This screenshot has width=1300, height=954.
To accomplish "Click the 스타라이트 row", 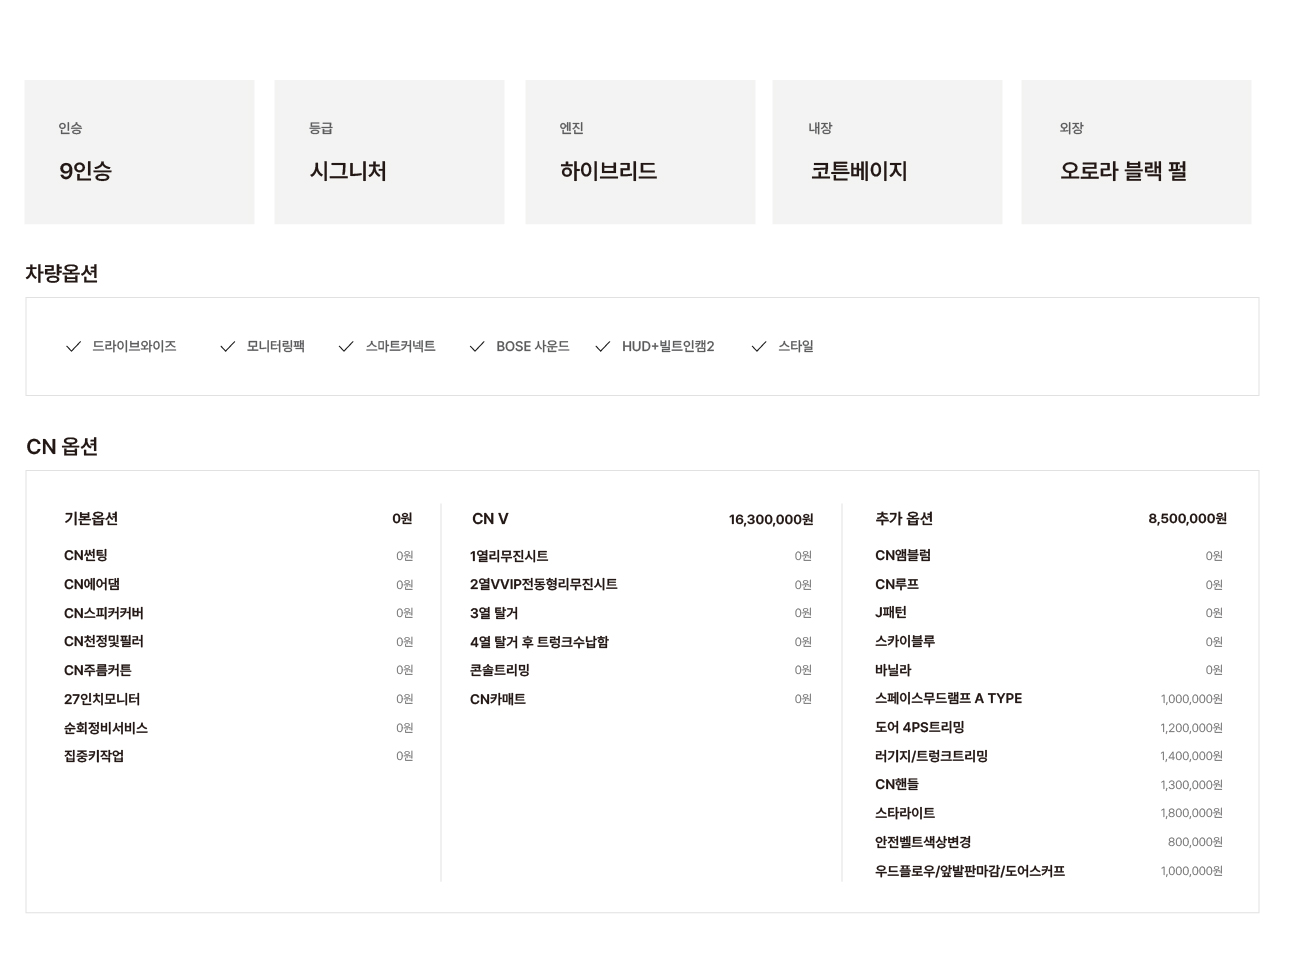I will 1049,813.
